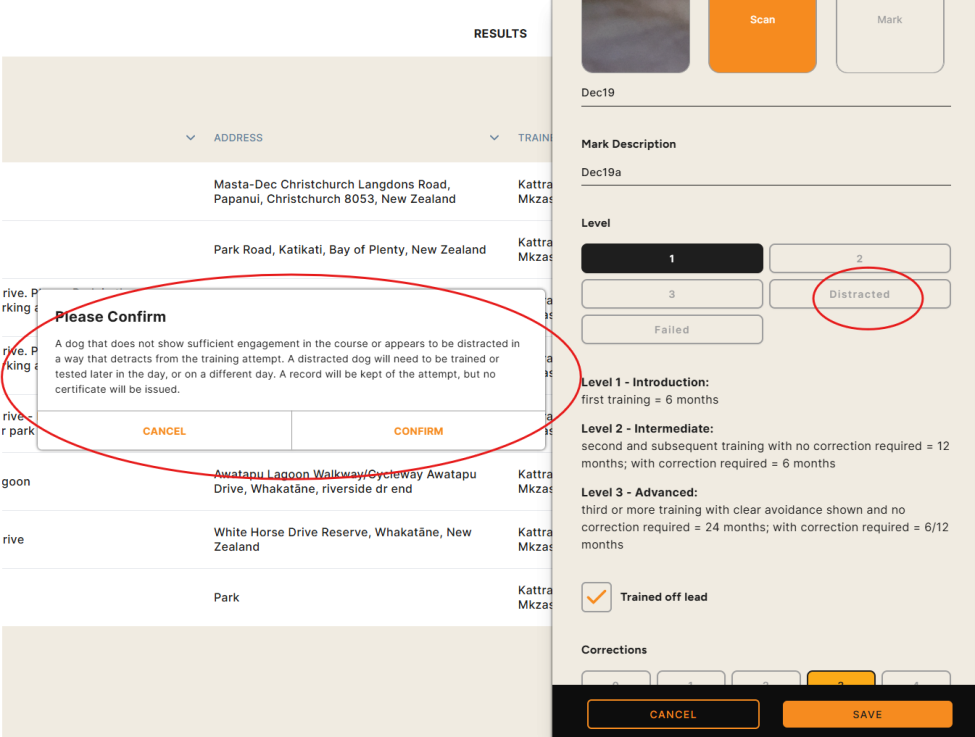Confirm the distracted dog dialog
975x737 pixels.
418,431
